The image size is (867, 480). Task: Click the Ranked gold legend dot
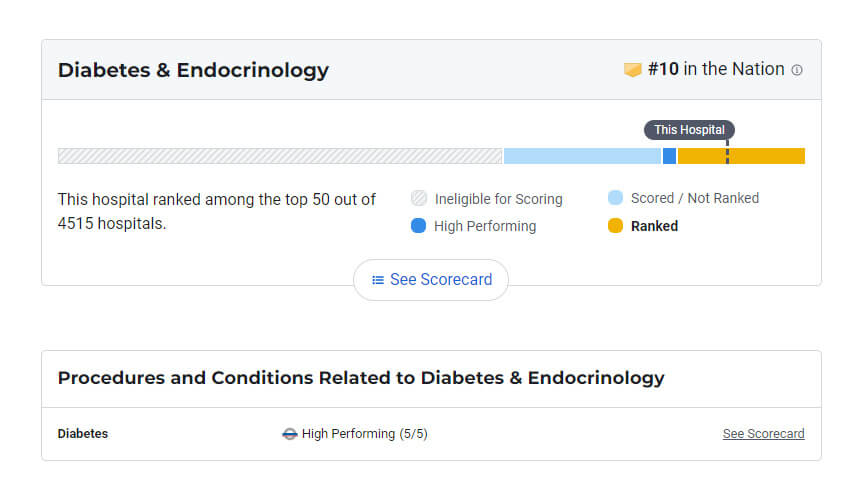tap(615, 226)
